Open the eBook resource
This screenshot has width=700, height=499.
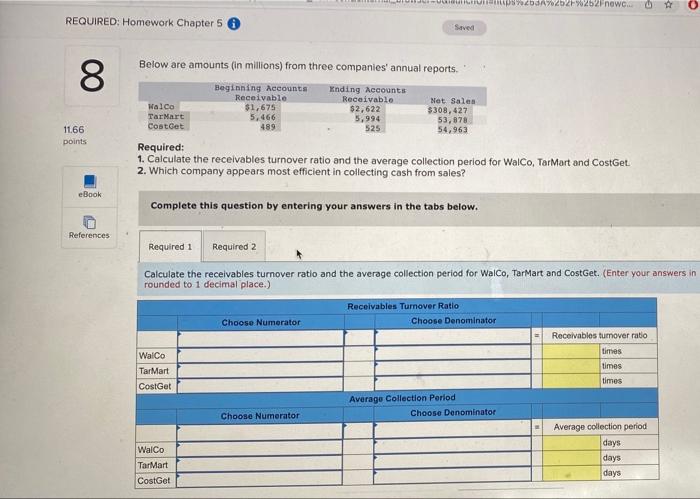coord(90,187)
